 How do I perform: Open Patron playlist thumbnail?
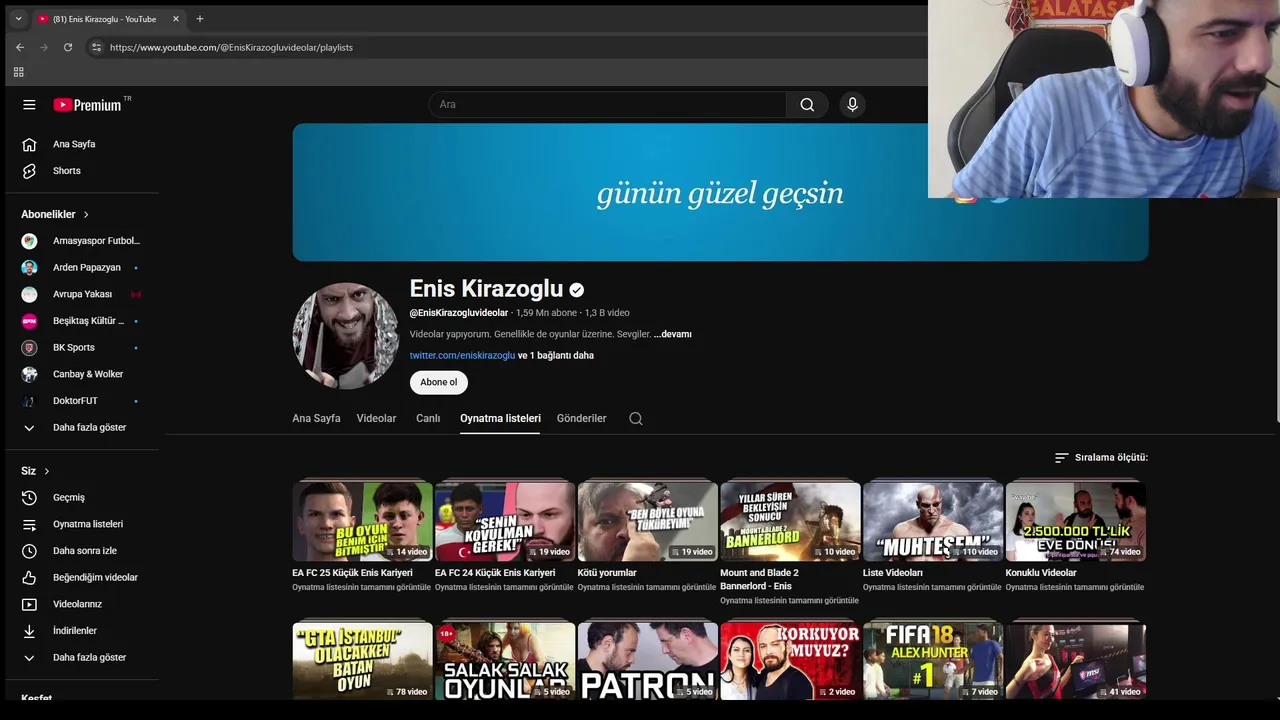pyautogui.click(x=648, y=660)
